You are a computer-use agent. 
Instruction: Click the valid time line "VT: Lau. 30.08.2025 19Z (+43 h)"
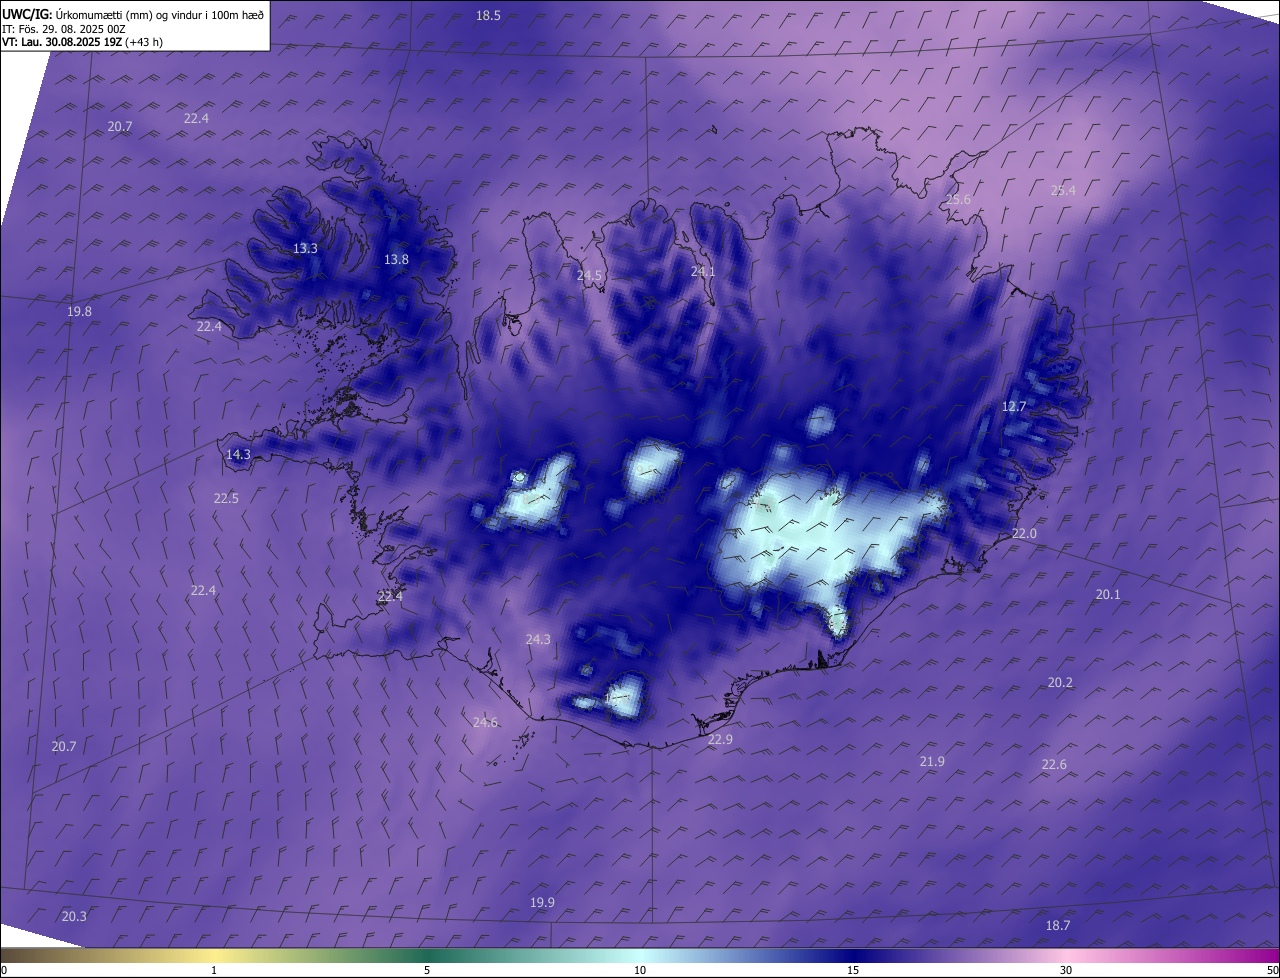82,42
